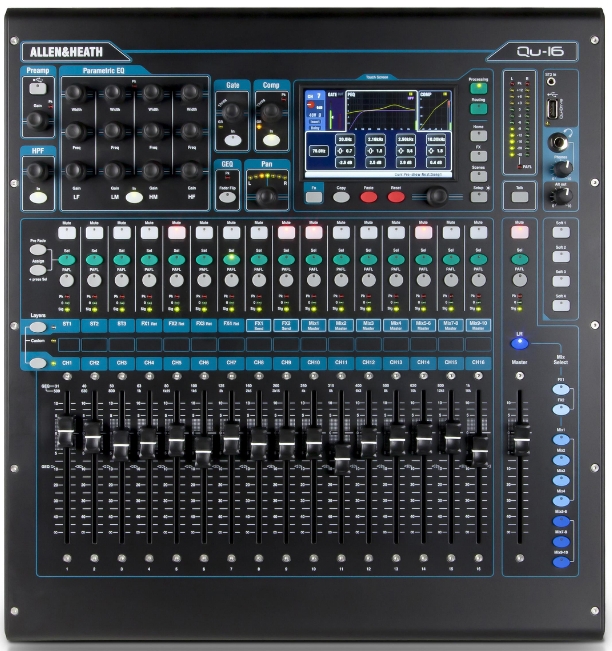The image size is (612, 651).
Task: Select FX1 in Mix Select column
Action: click(561, 389)
